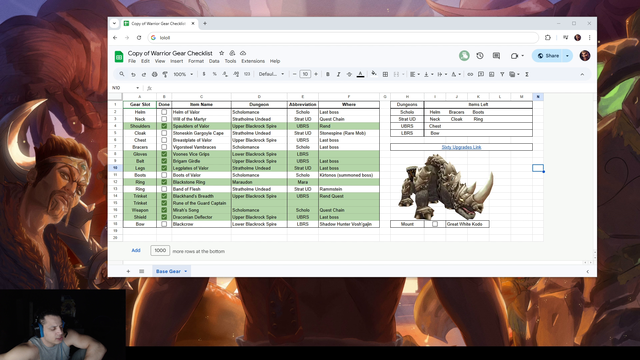The width and height of the screenshot is (640, 360).
Task: Check Done for Boots row
Action: pyautogui.click(x=164, y=175)
